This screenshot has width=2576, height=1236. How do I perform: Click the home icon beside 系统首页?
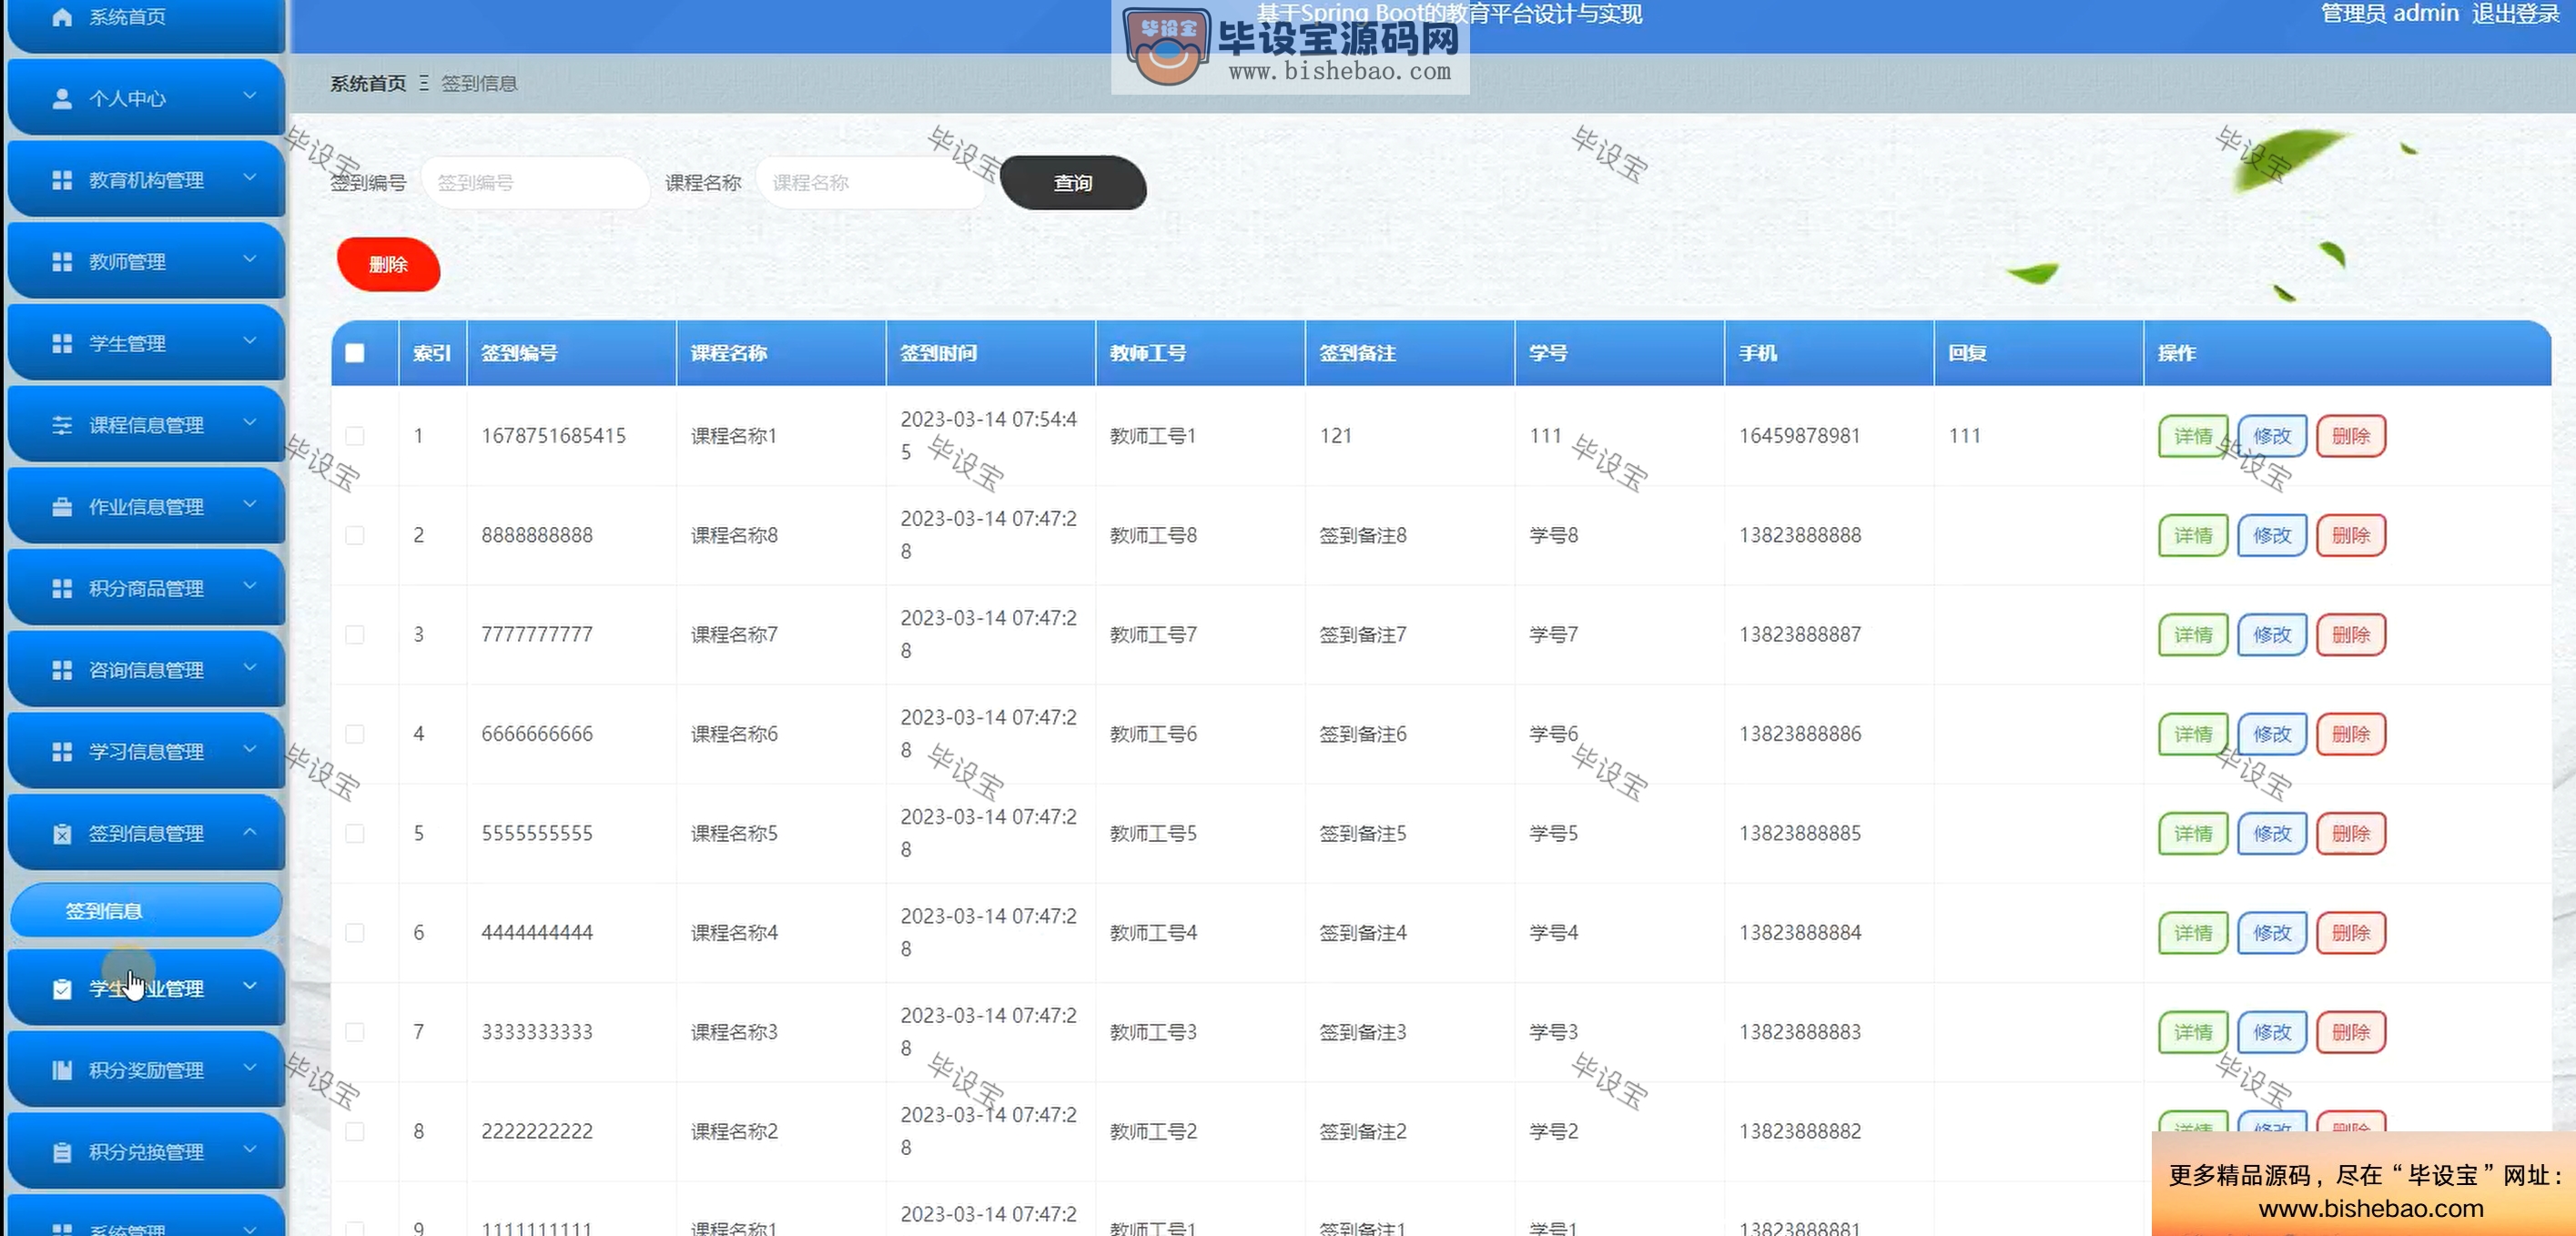(x=62, y=17)
